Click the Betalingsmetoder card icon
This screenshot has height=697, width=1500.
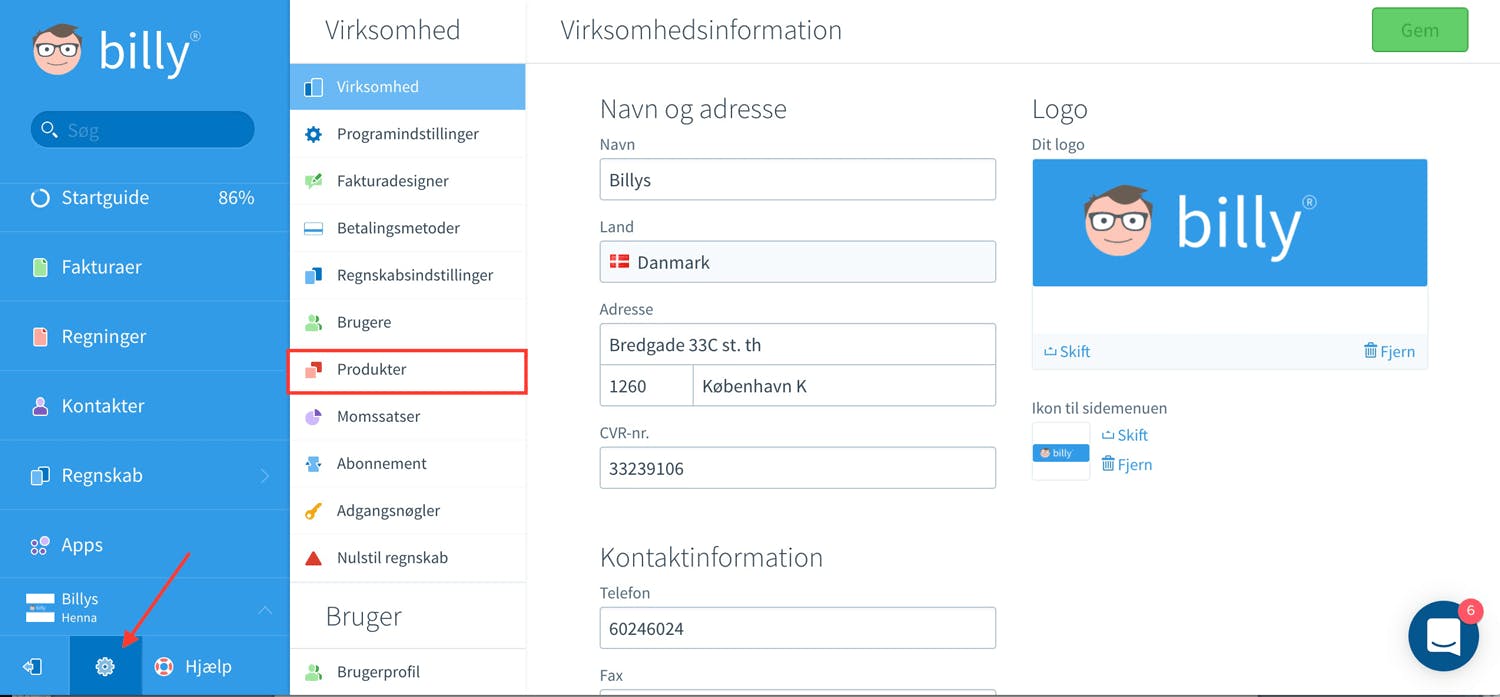(313, 228)
